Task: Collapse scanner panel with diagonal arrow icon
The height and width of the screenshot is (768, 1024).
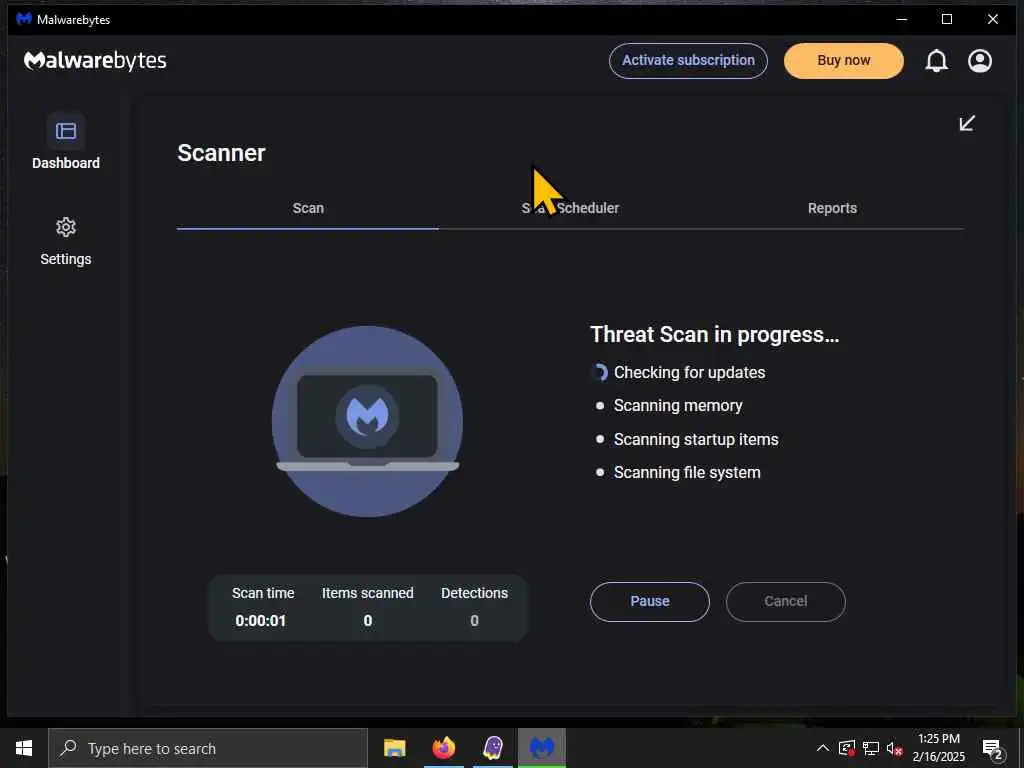Action: (x=967, y=123)
